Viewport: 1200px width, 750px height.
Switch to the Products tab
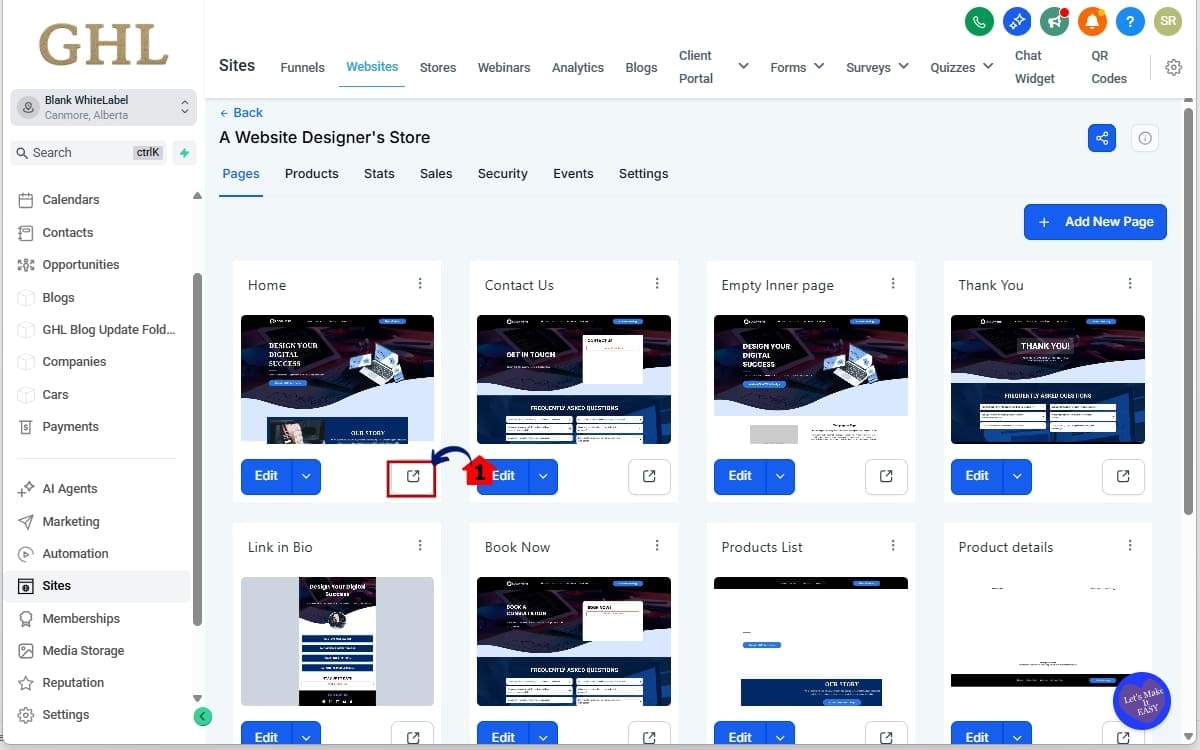click(311, 173)
